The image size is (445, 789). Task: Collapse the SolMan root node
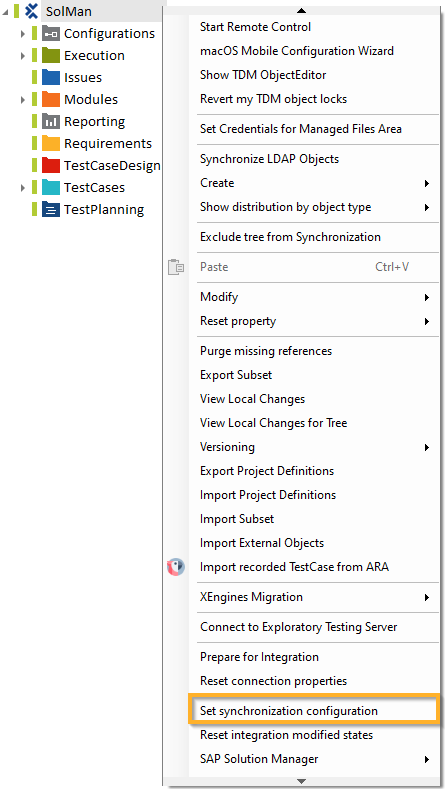coord(6,12)
